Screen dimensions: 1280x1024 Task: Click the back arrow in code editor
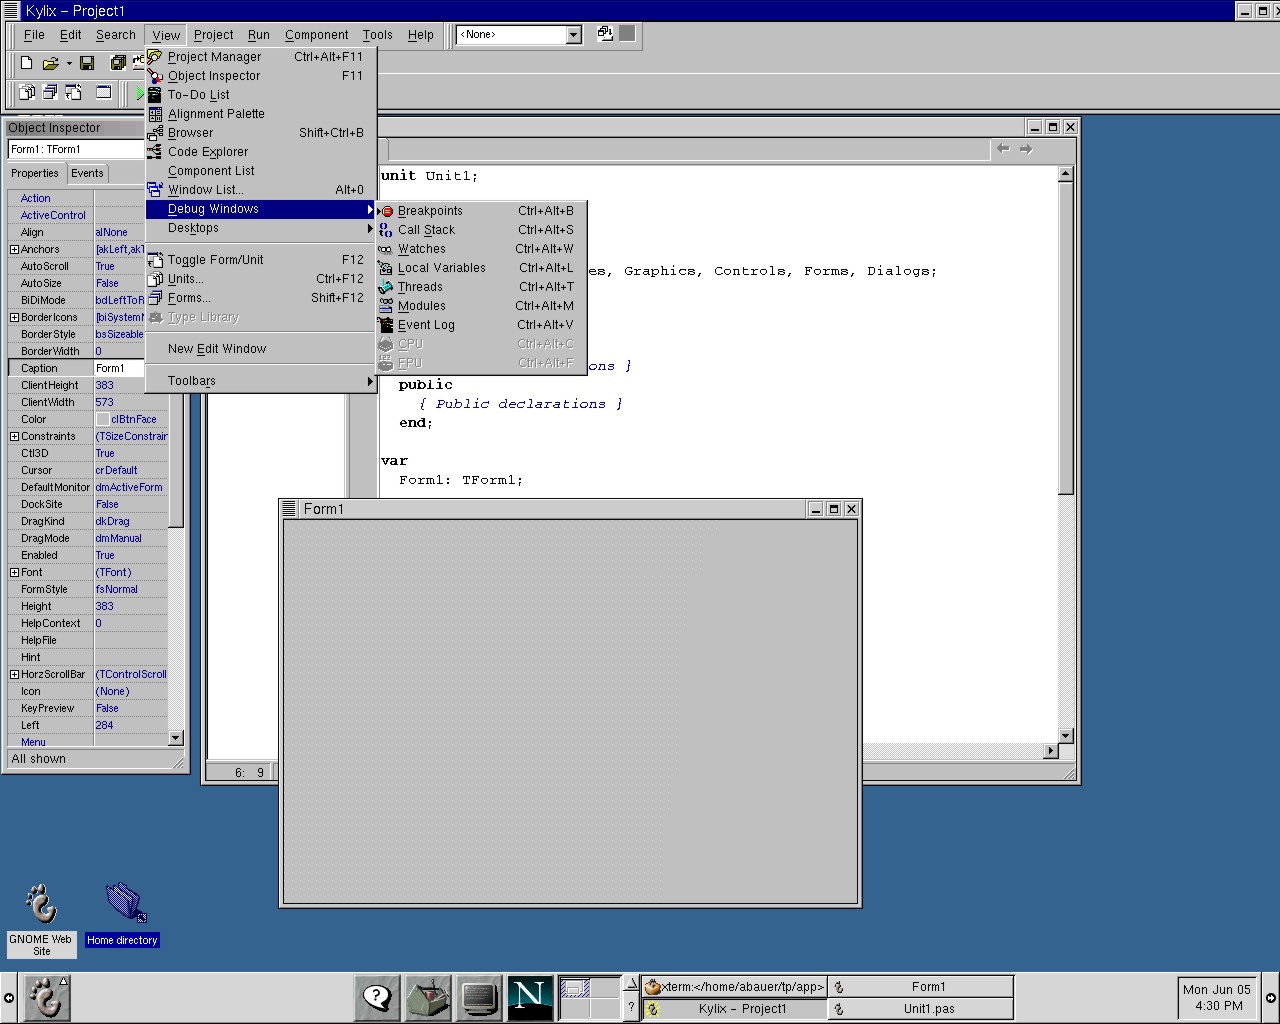[x=1003, y=149]
